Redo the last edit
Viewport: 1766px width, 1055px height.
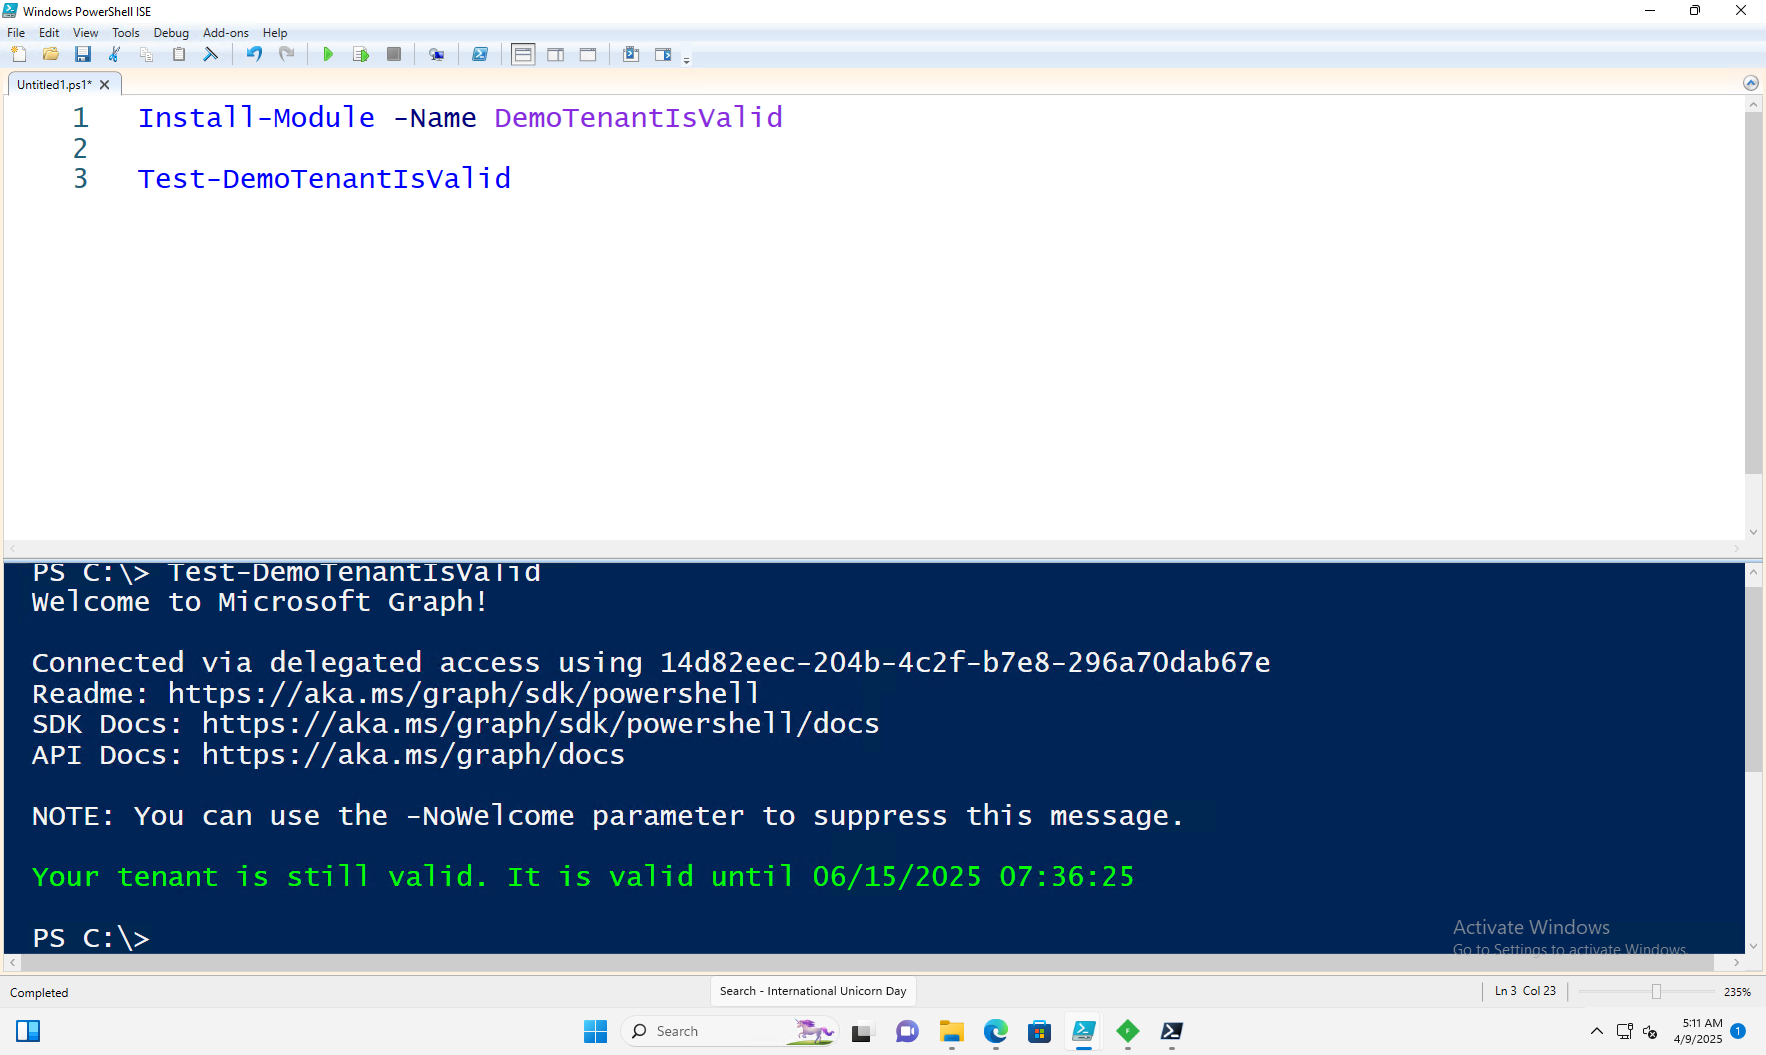point(287,54)
